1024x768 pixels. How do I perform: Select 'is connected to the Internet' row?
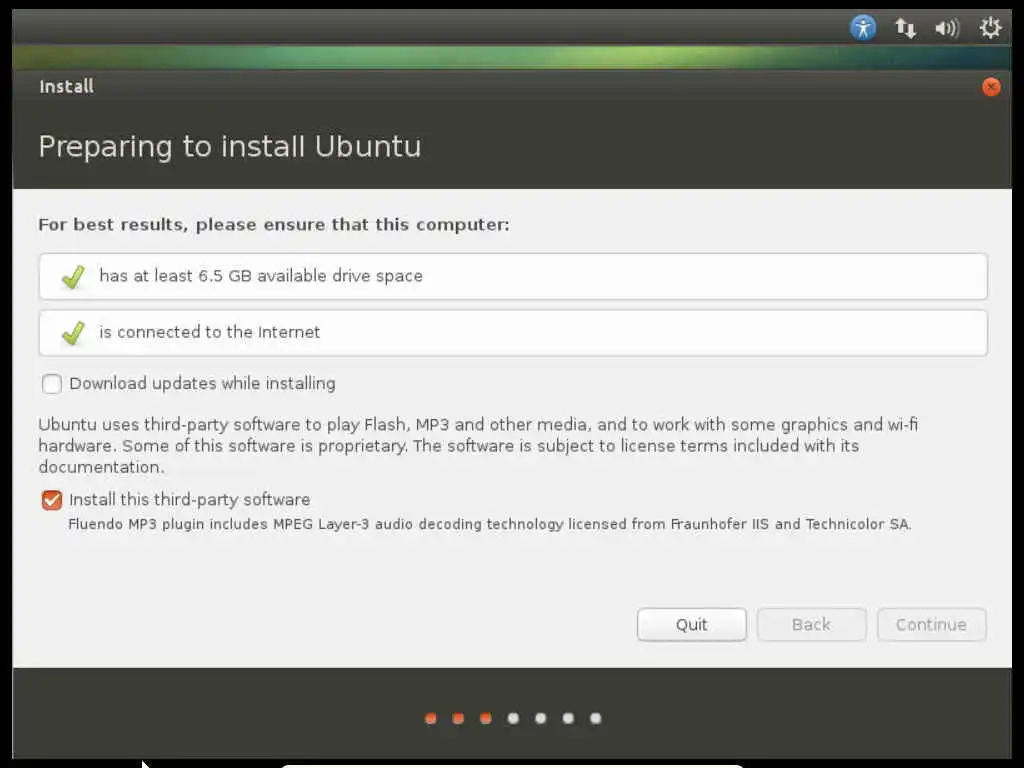point(513,333)
